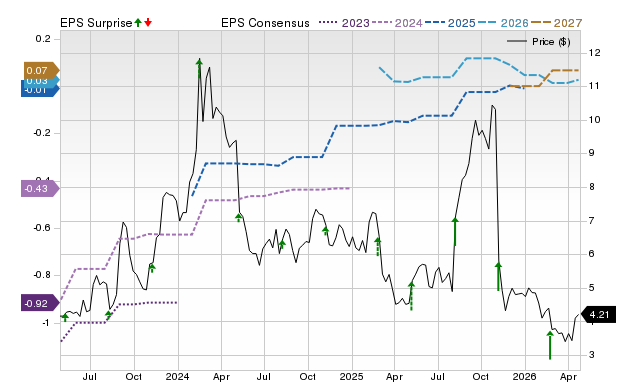Click the 5 label on the price axis
This screenshot has width=640, height=382.
point(592,288)
